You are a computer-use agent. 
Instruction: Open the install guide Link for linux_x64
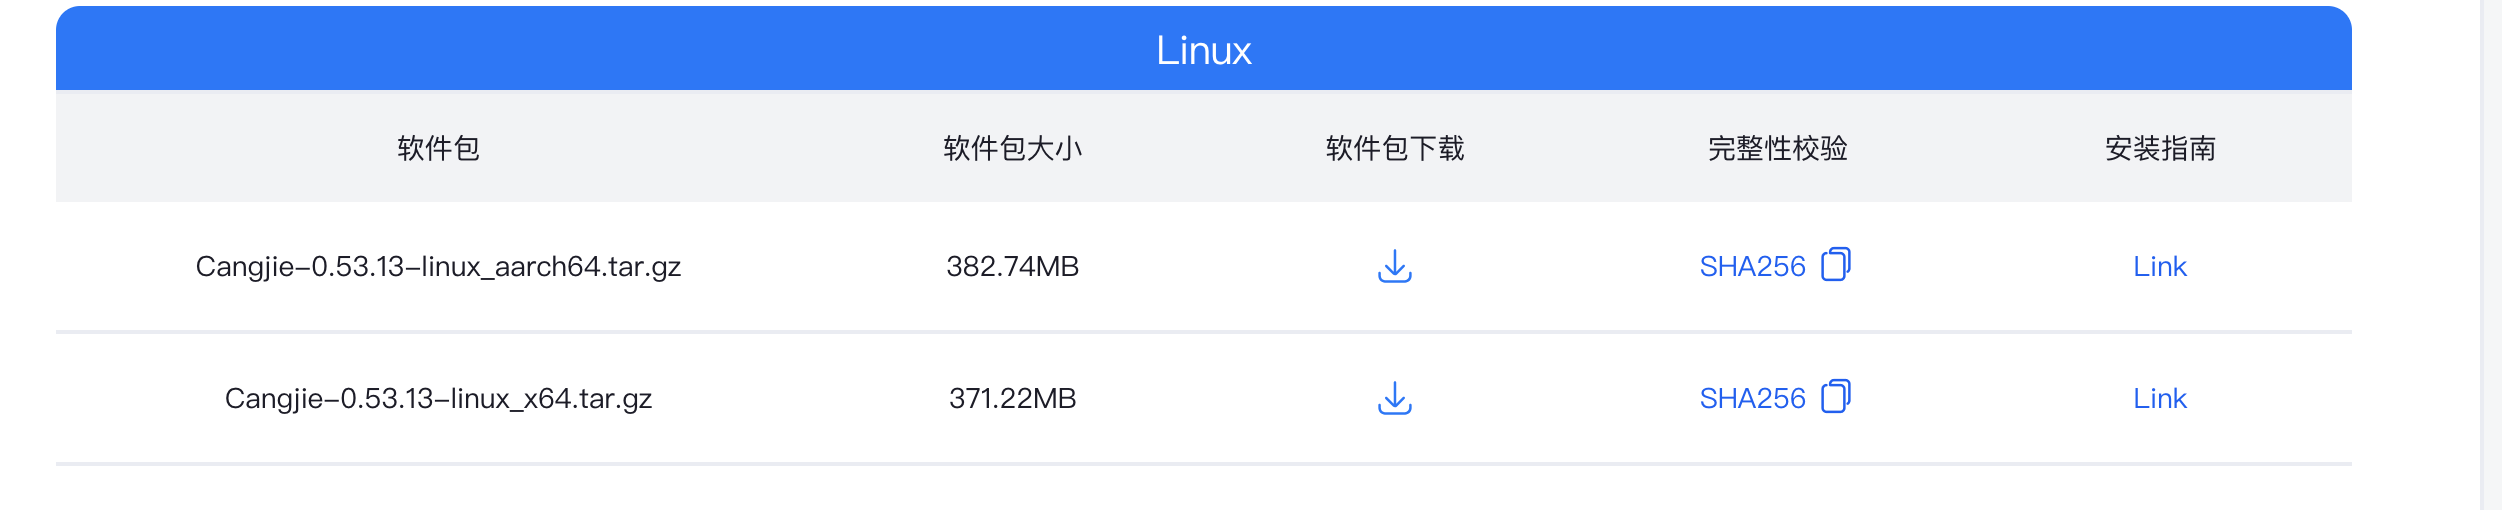(2160, 398)
